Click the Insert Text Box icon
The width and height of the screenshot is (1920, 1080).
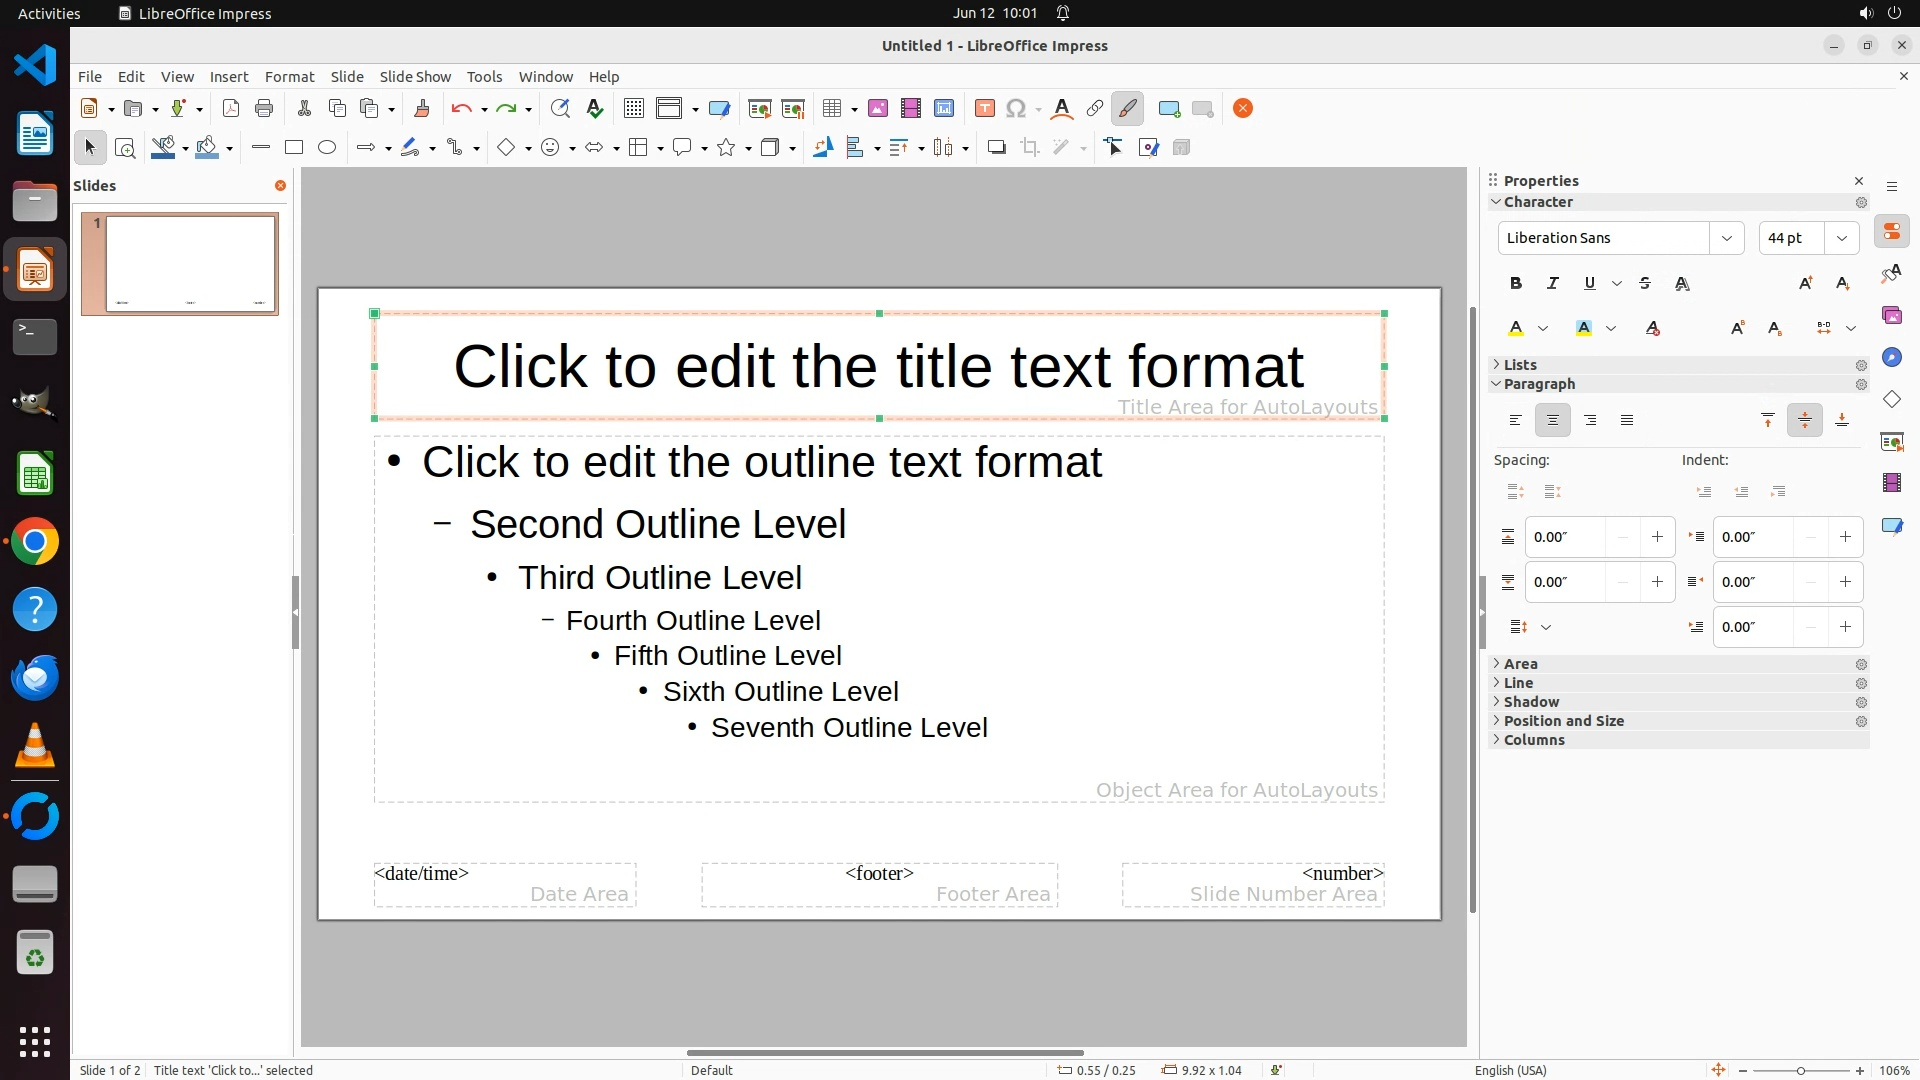click(984, 109)
